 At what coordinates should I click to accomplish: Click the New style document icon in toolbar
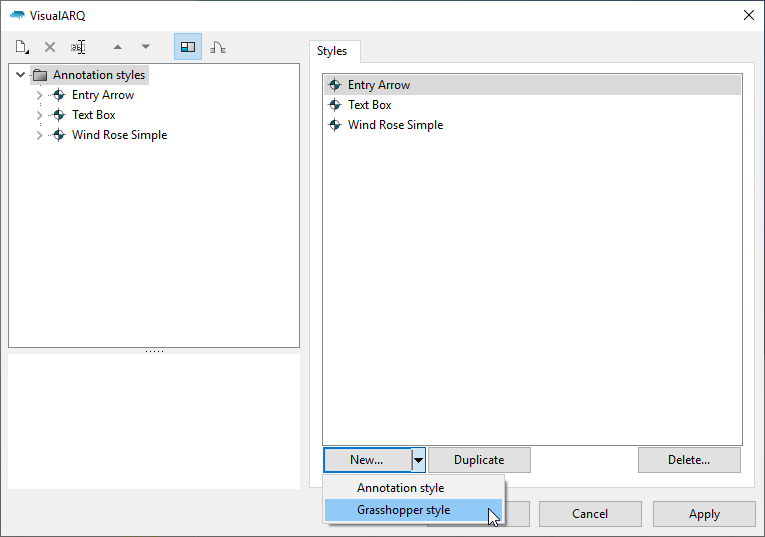[22, 47]
